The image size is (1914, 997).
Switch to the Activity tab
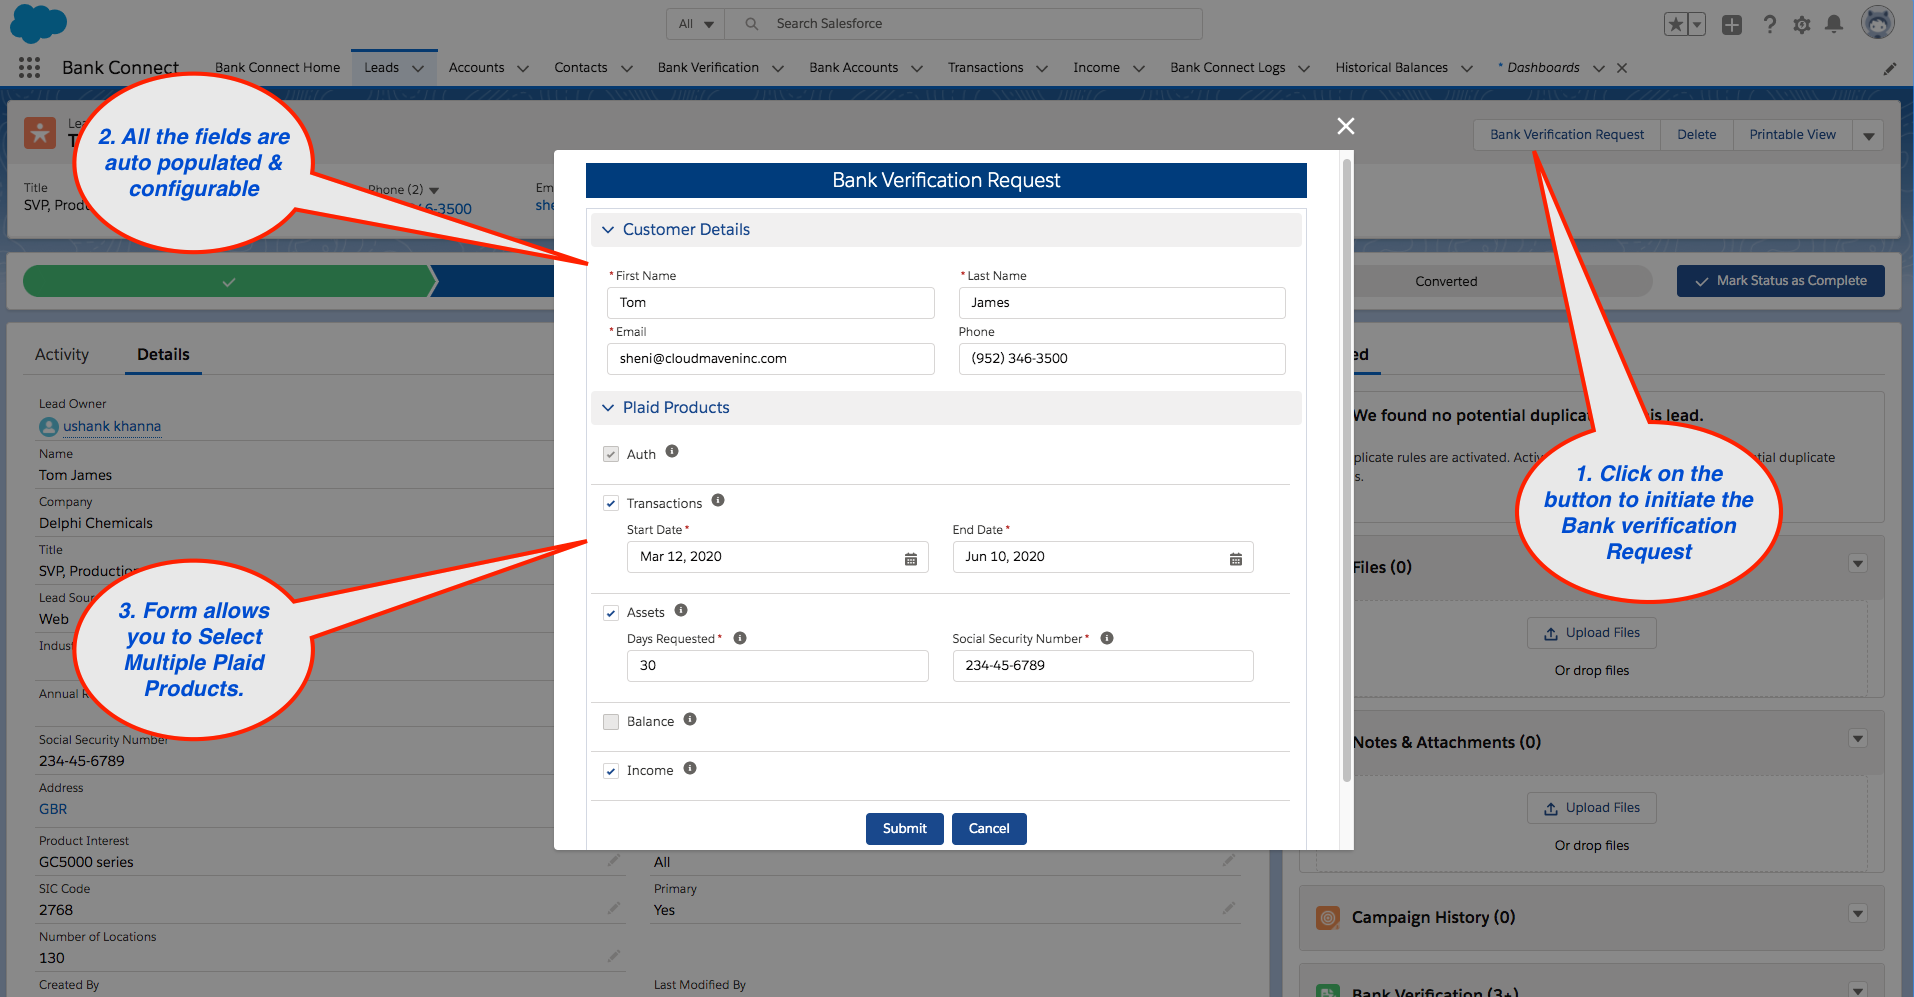pos(61,353)
